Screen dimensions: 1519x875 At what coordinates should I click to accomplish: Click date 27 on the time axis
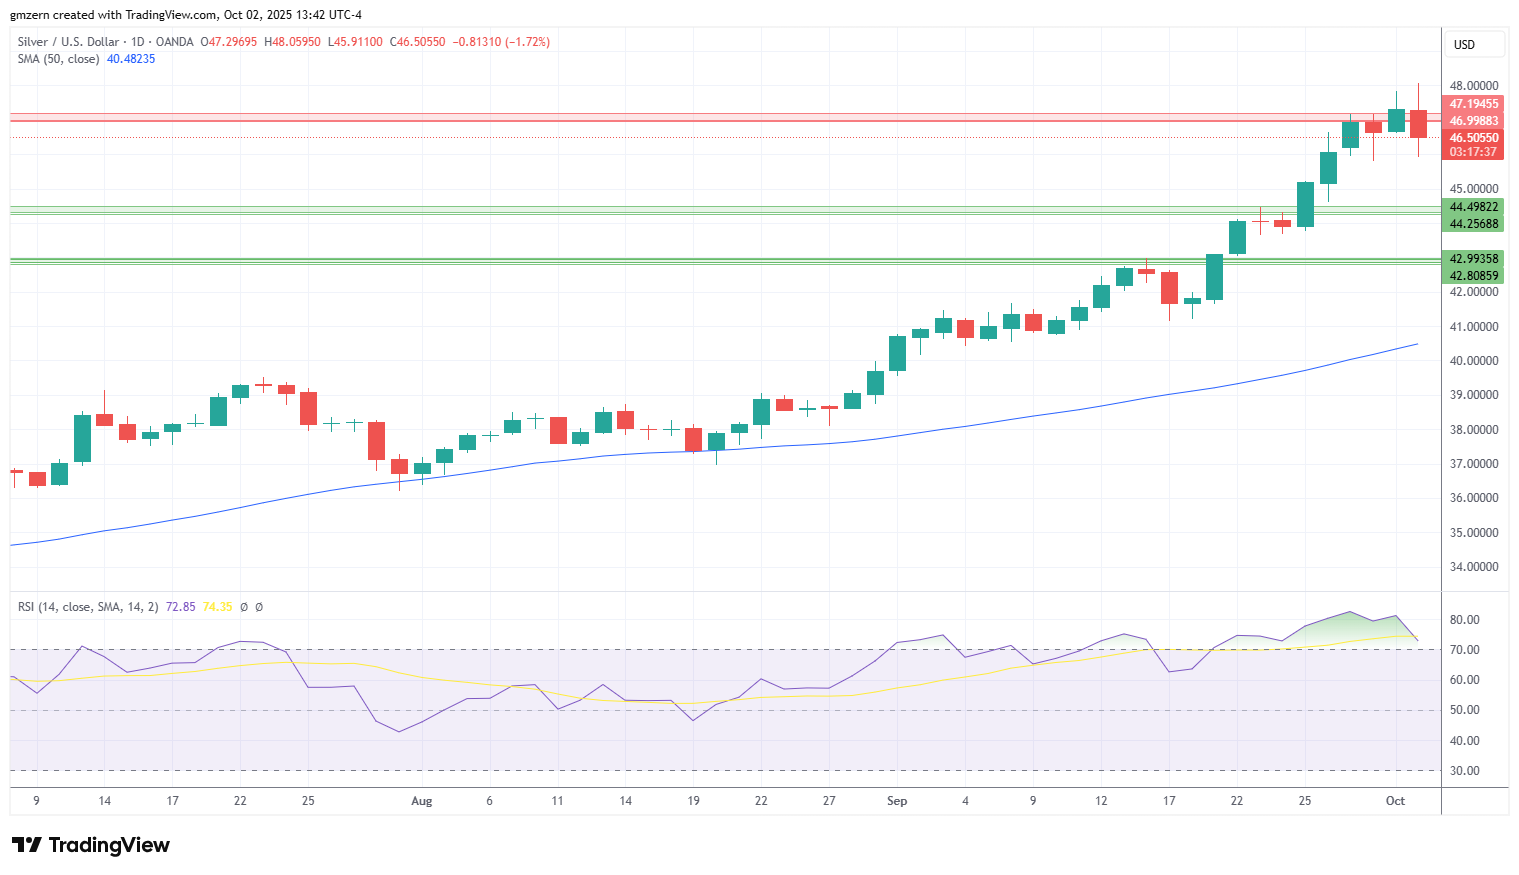click(x=829, y=801)
